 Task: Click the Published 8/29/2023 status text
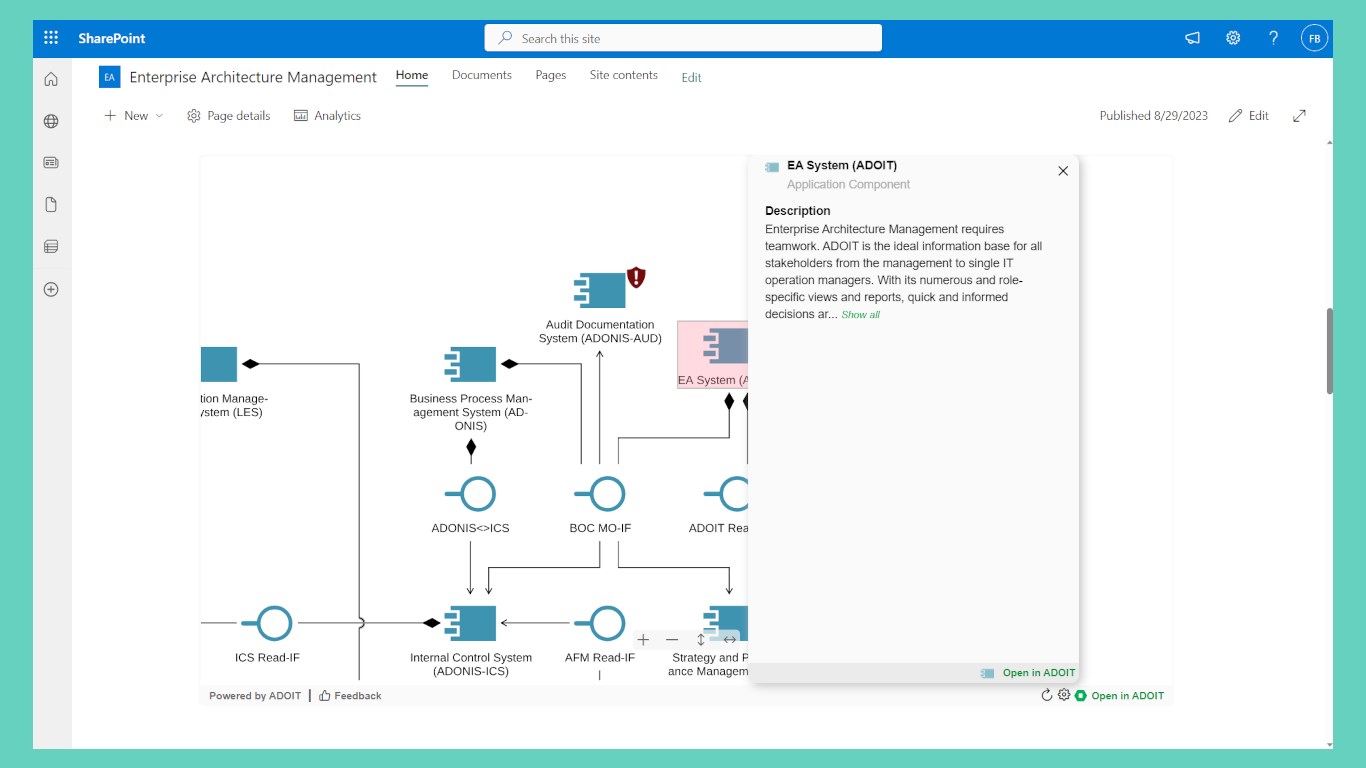(1154, 116)
